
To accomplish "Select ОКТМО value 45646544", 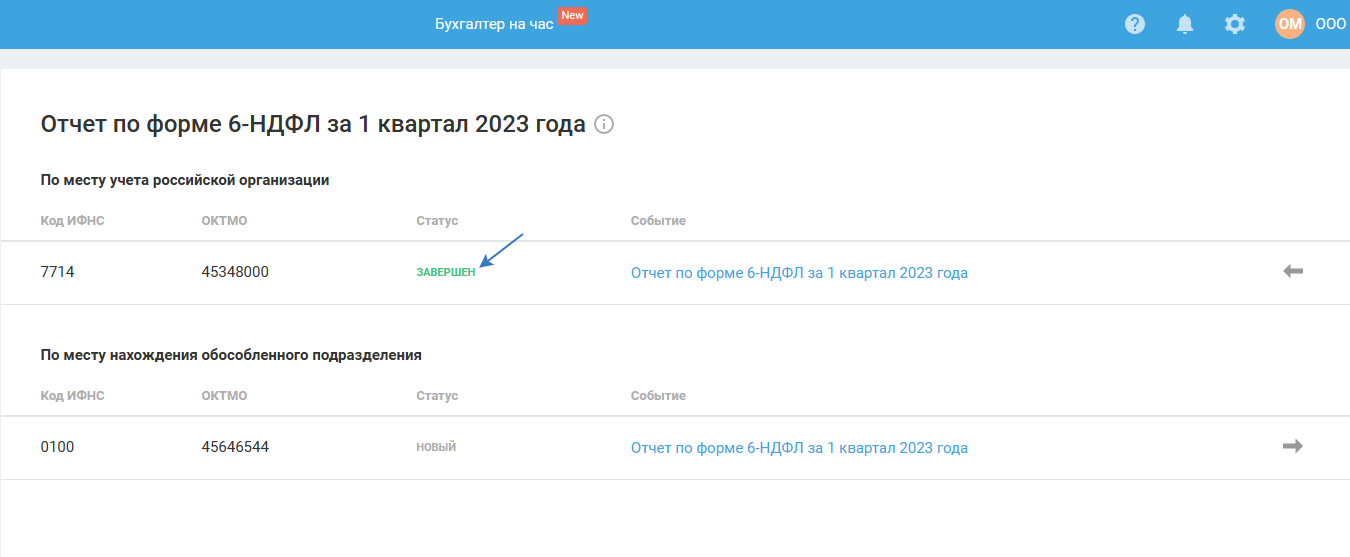I will coord(235,447).
